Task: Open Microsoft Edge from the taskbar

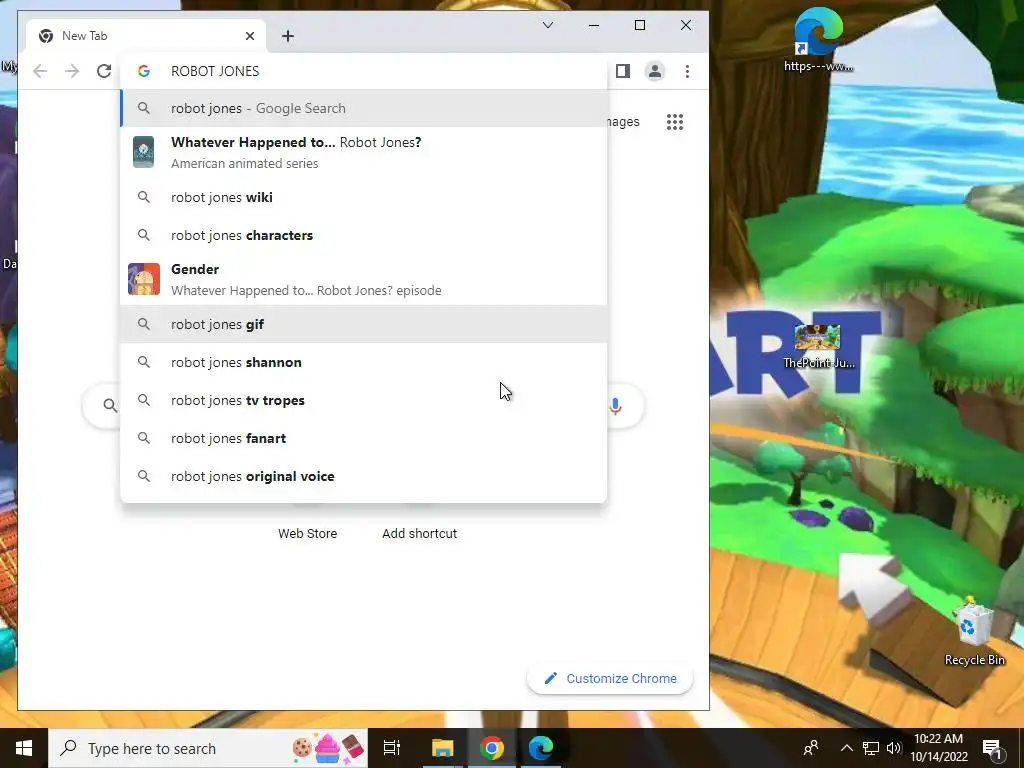Action: (x=541, y=748)
